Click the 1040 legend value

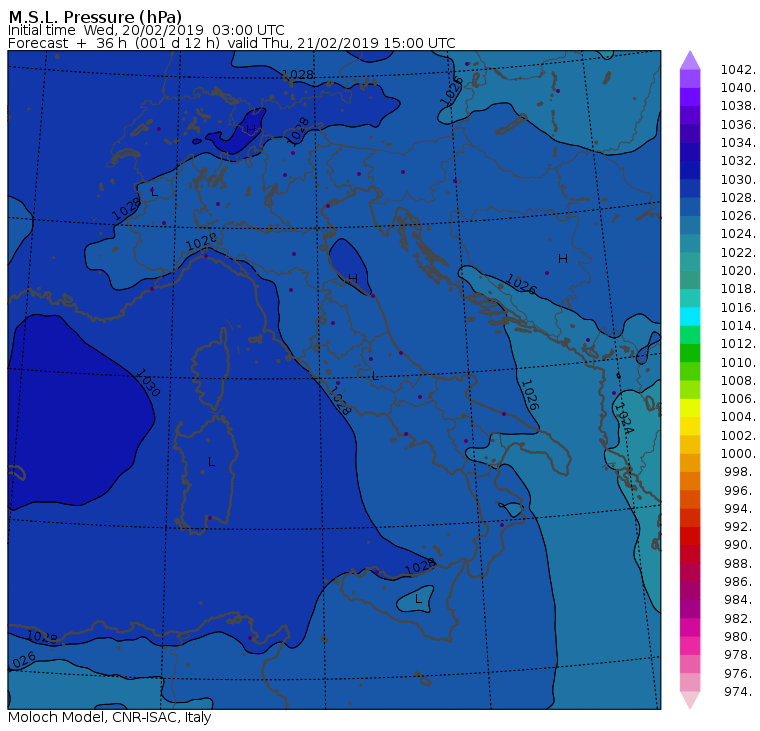point(738,88)
